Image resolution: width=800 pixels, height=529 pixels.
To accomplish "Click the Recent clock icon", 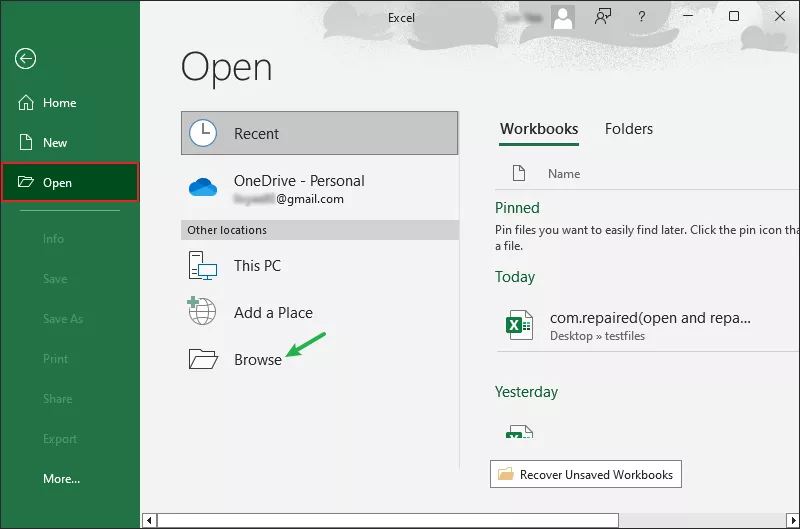I will (x=203, y=133).
